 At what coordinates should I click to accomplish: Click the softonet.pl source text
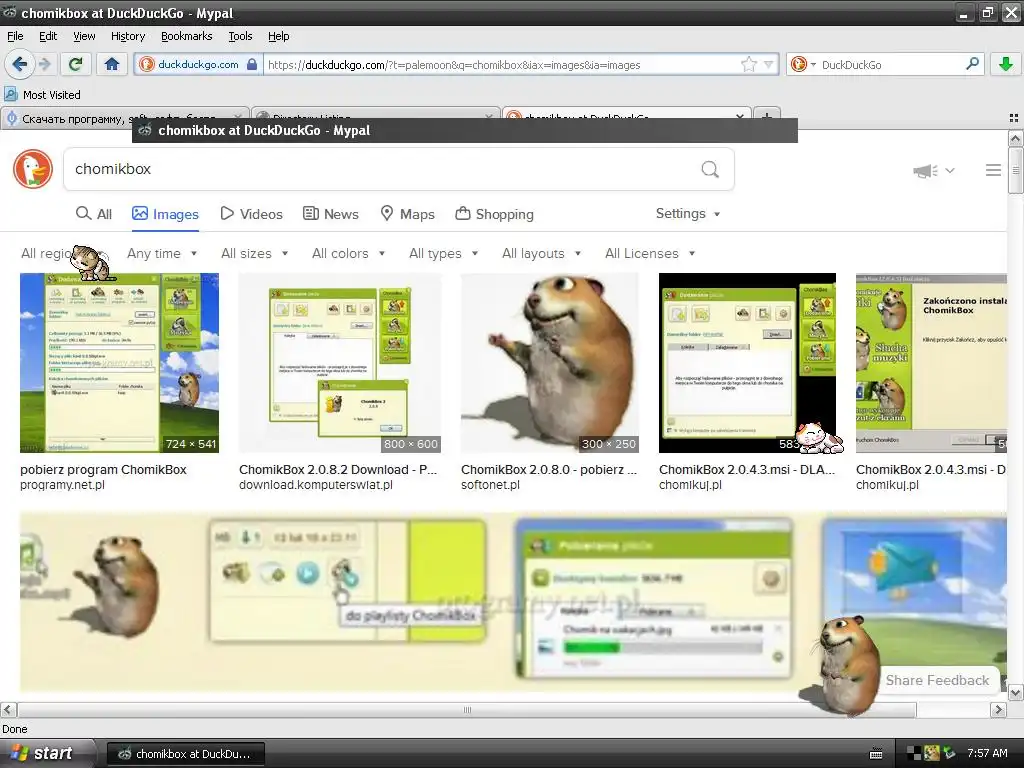[490, 485]
